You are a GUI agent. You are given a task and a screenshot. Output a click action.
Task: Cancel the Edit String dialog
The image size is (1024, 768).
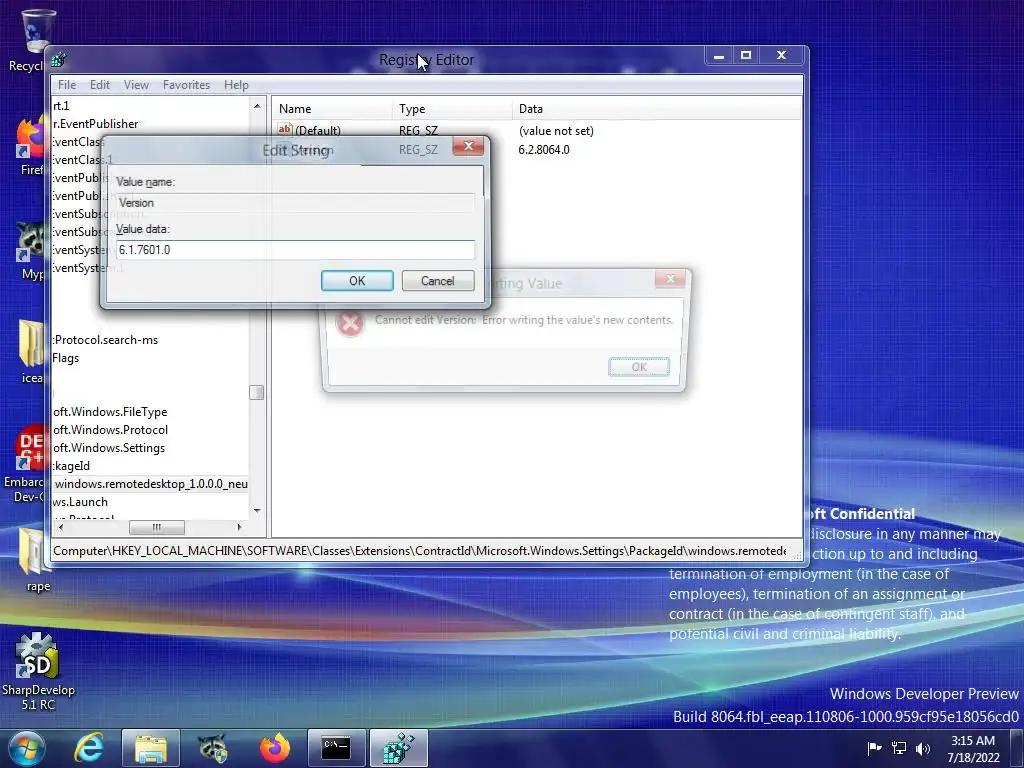438,281
